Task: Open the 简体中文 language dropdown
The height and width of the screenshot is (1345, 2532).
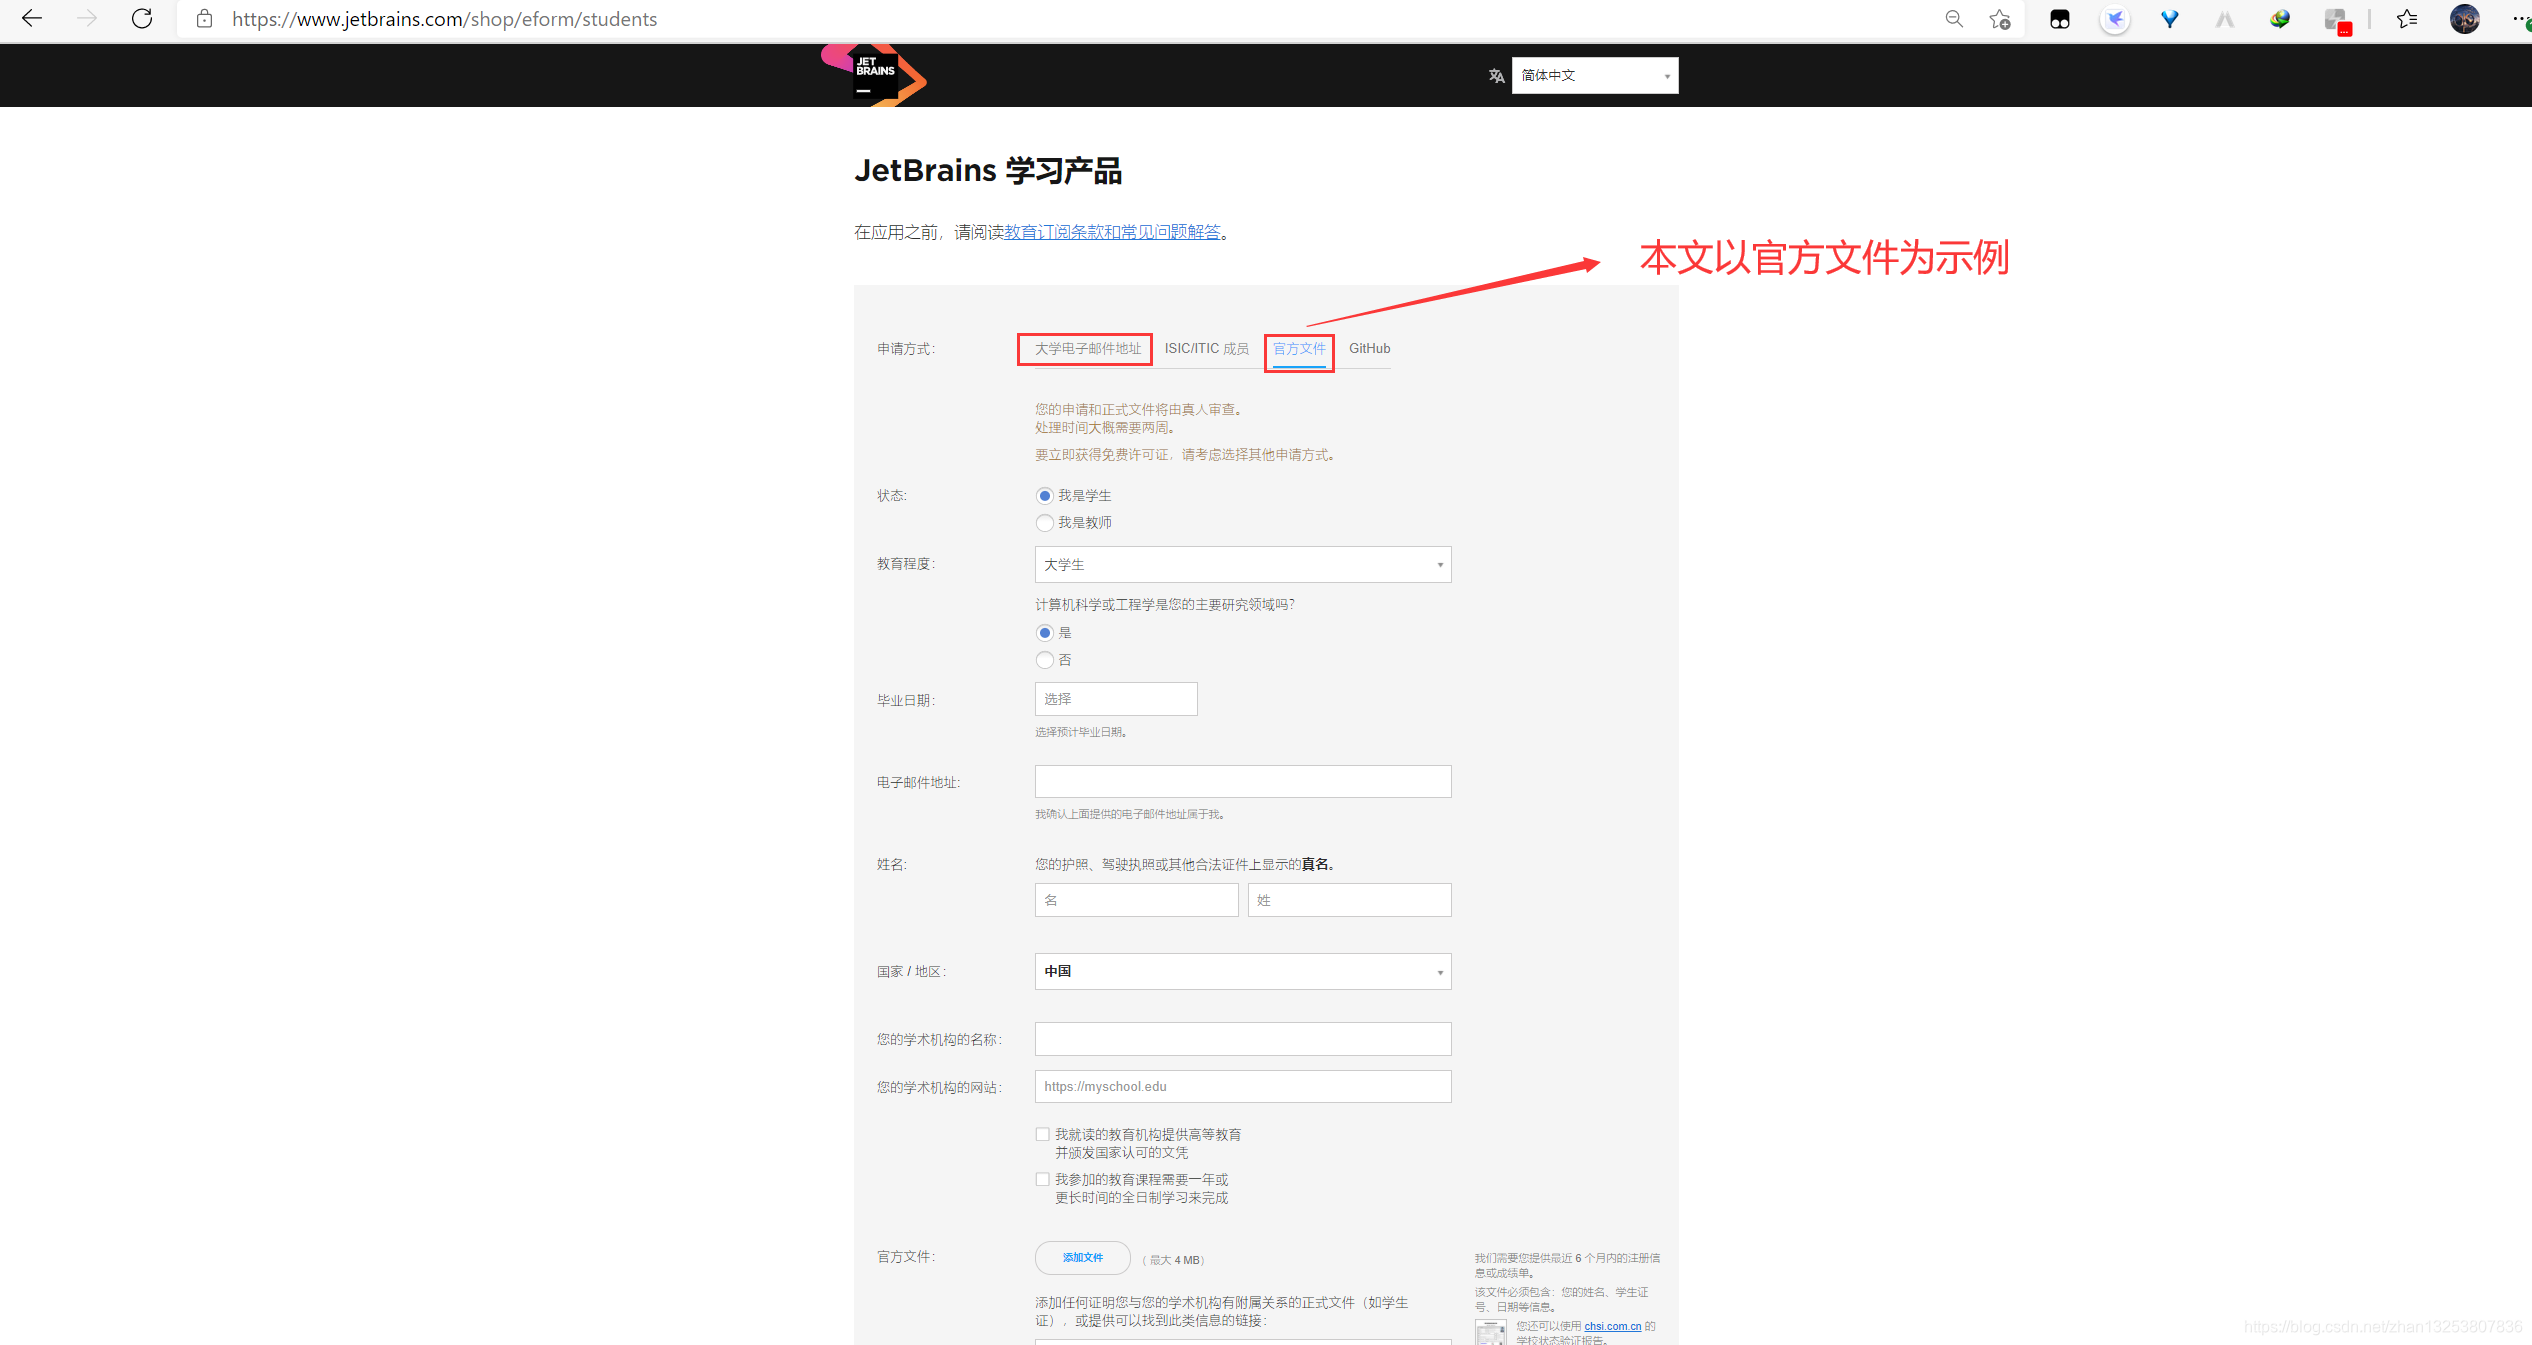Action: [1594, 75]
